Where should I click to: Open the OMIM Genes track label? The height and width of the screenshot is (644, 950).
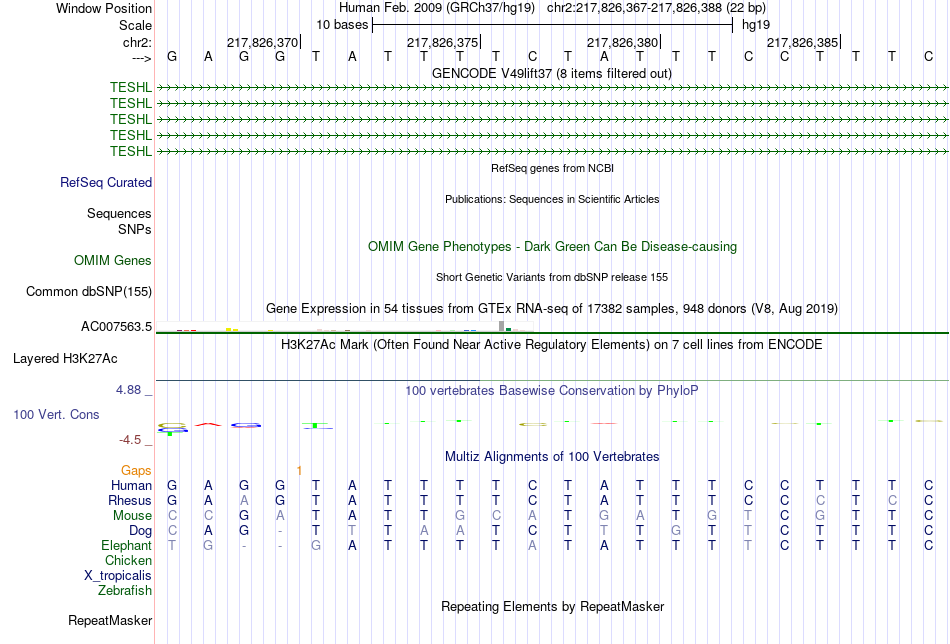coord(113,261)
